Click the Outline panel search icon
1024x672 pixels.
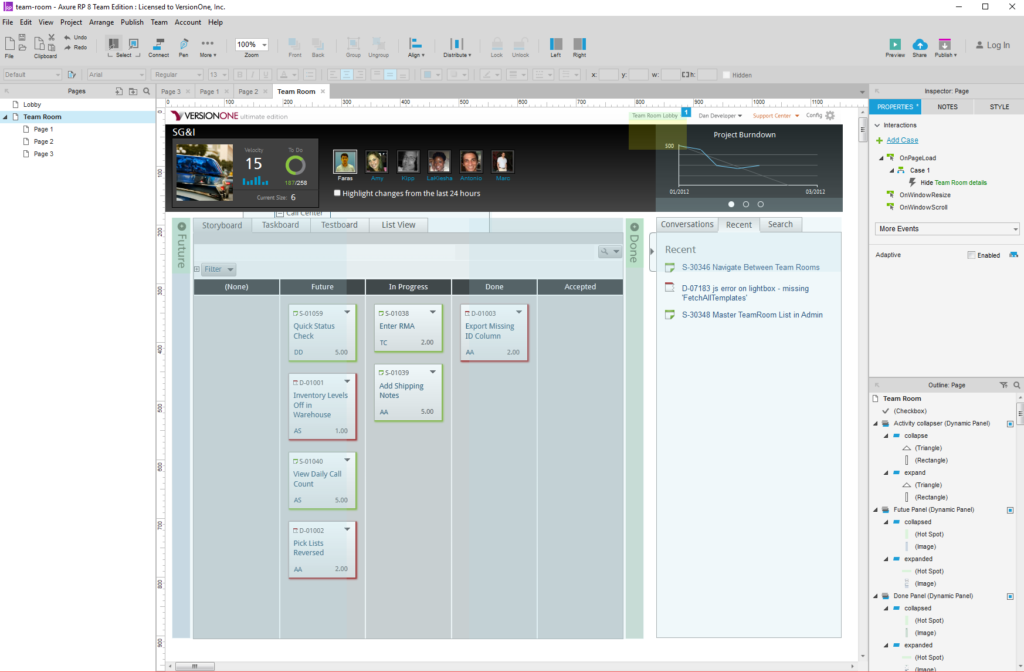tap(1016, 385)
